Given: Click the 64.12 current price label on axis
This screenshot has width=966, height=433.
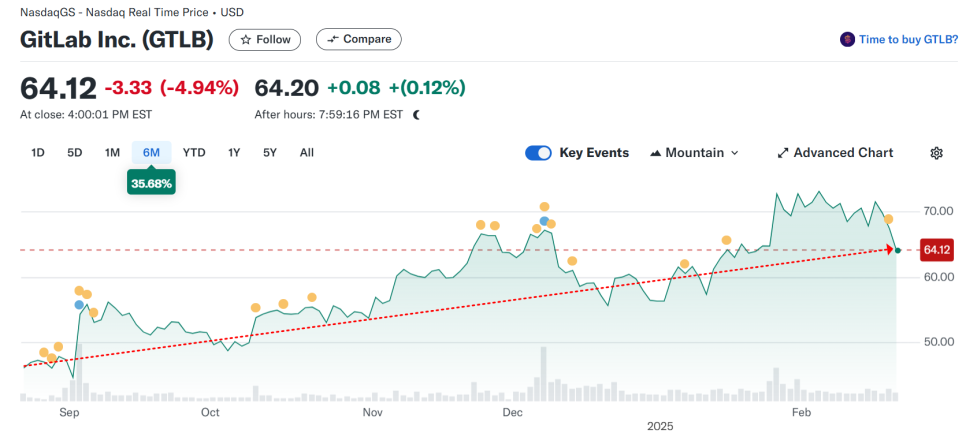Looking at the screenshot, I should click(936, 249).
